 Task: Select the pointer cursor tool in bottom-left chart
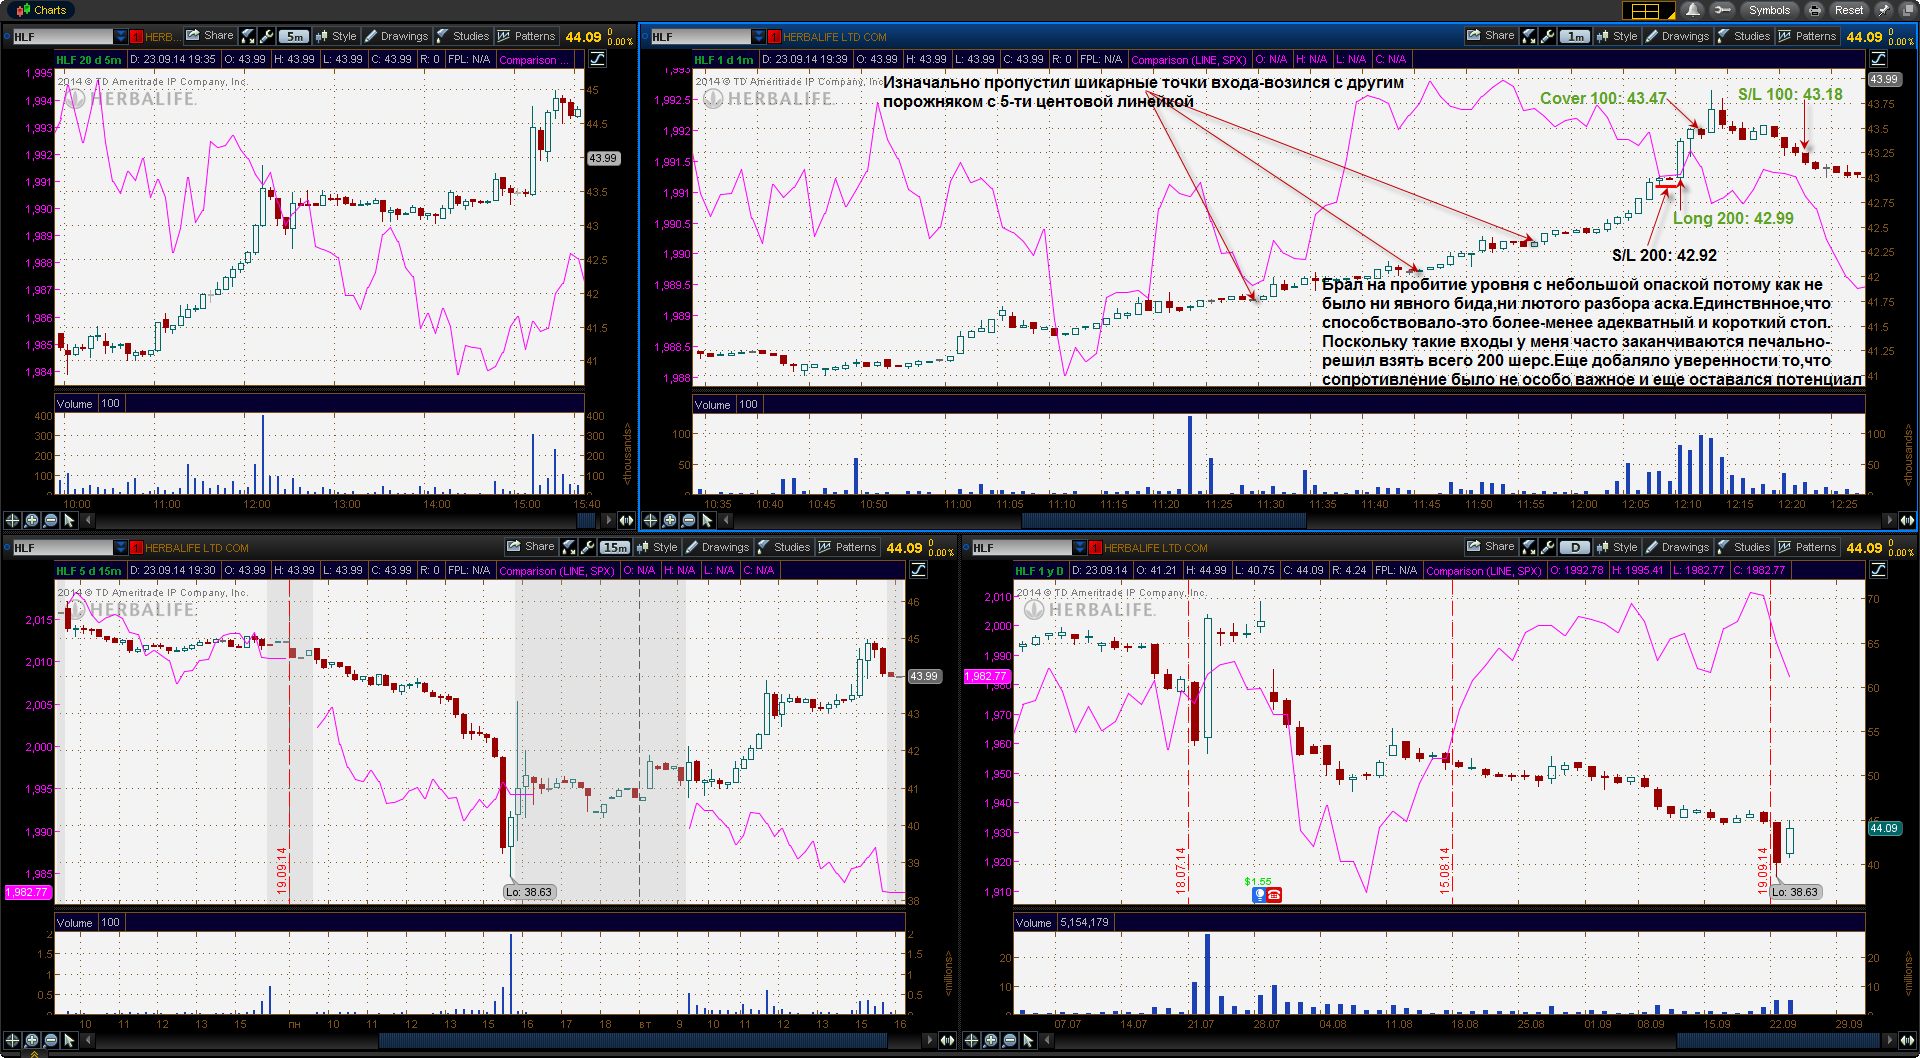coord(69,1040)
